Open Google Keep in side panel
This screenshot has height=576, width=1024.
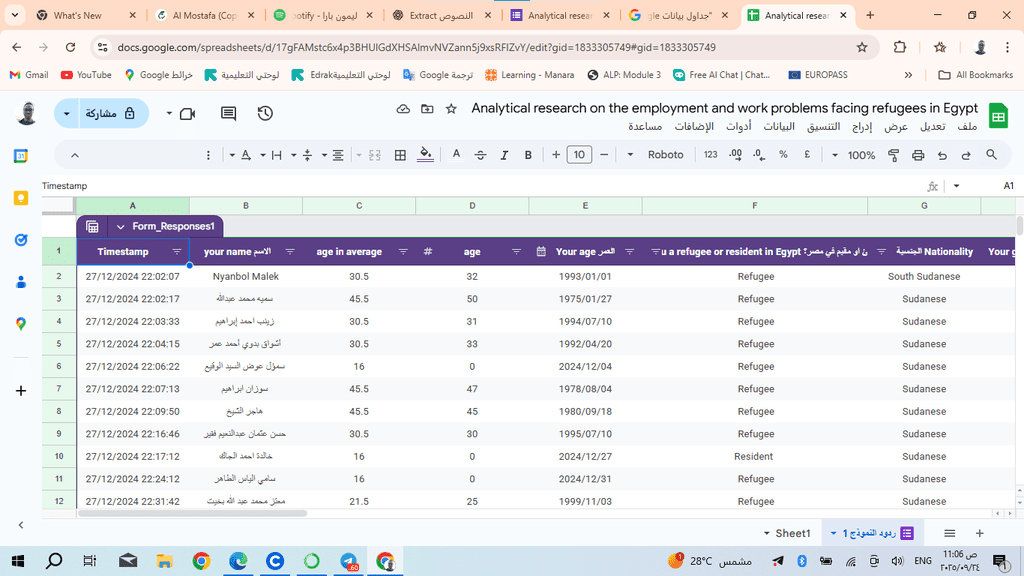point(21,198)
